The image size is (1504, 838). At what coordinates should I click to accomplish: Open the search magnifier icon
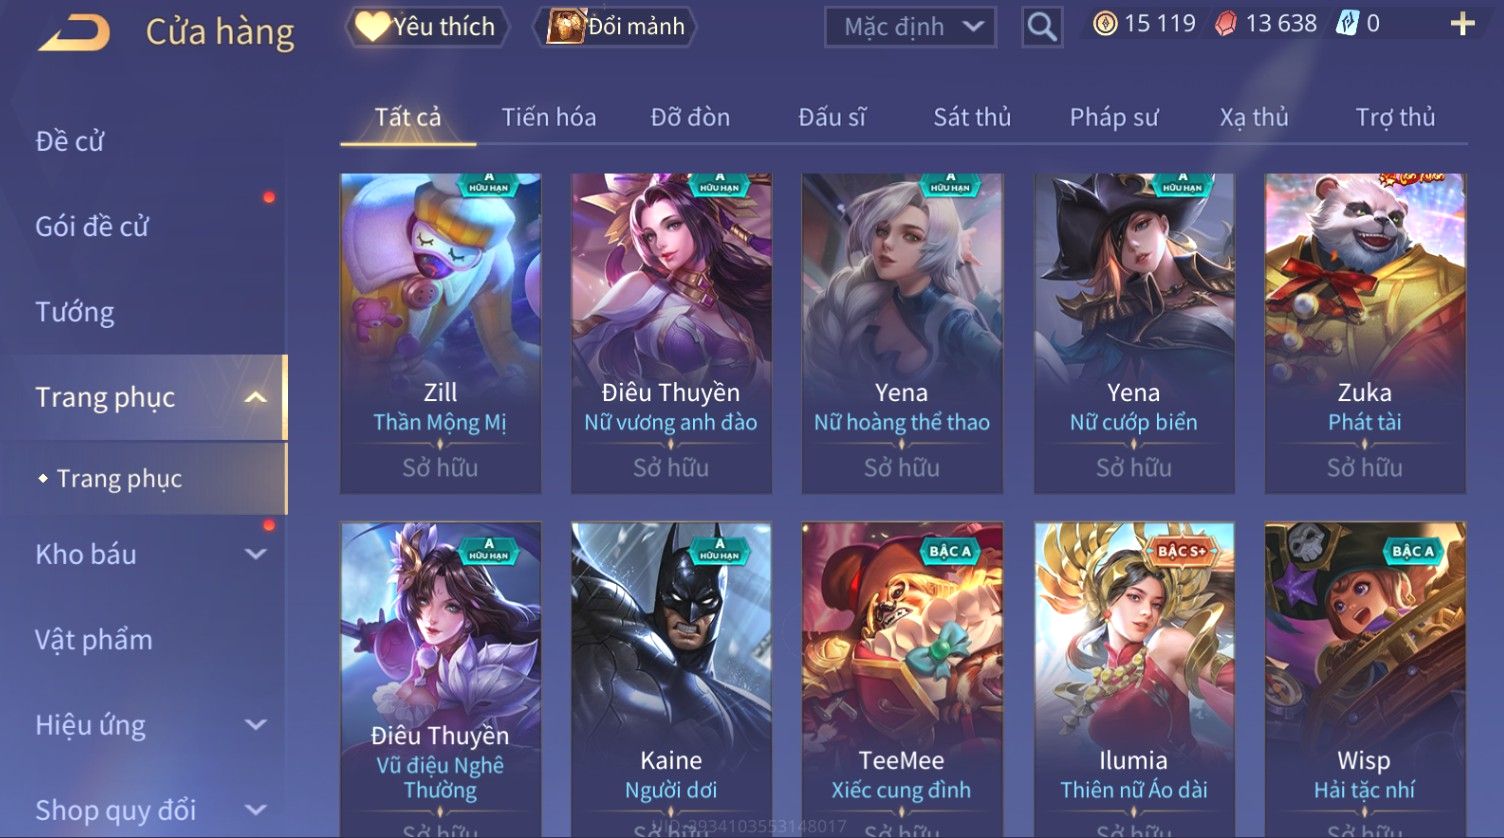click(x=1041, y=27)
